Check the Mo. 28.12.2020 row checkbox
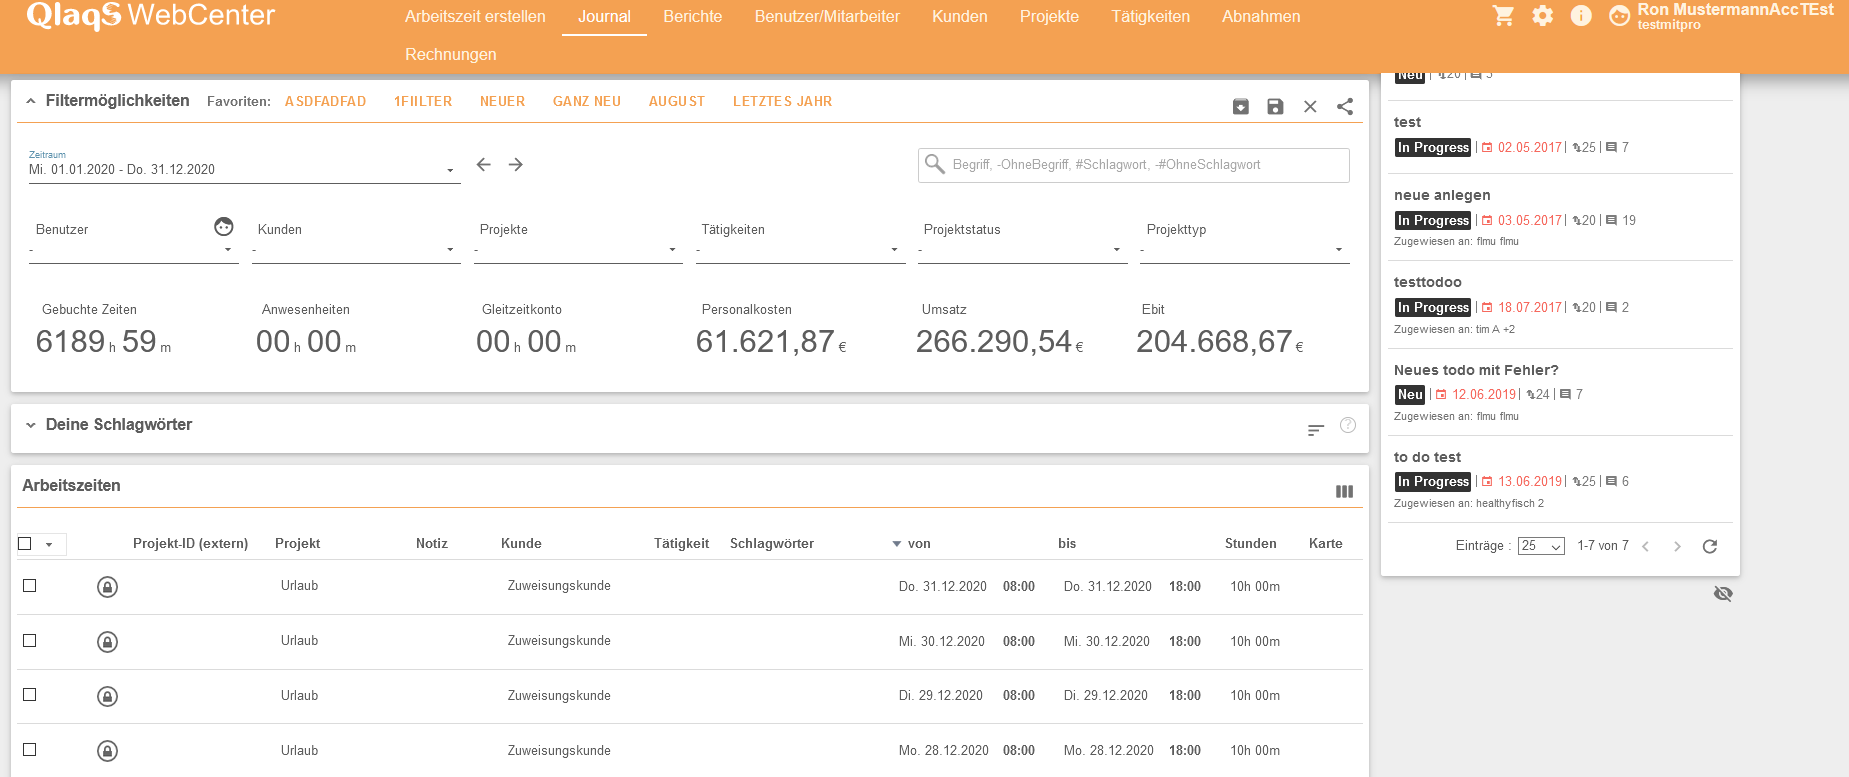This screenshot has width=1849, height=777. pos(30,750)
